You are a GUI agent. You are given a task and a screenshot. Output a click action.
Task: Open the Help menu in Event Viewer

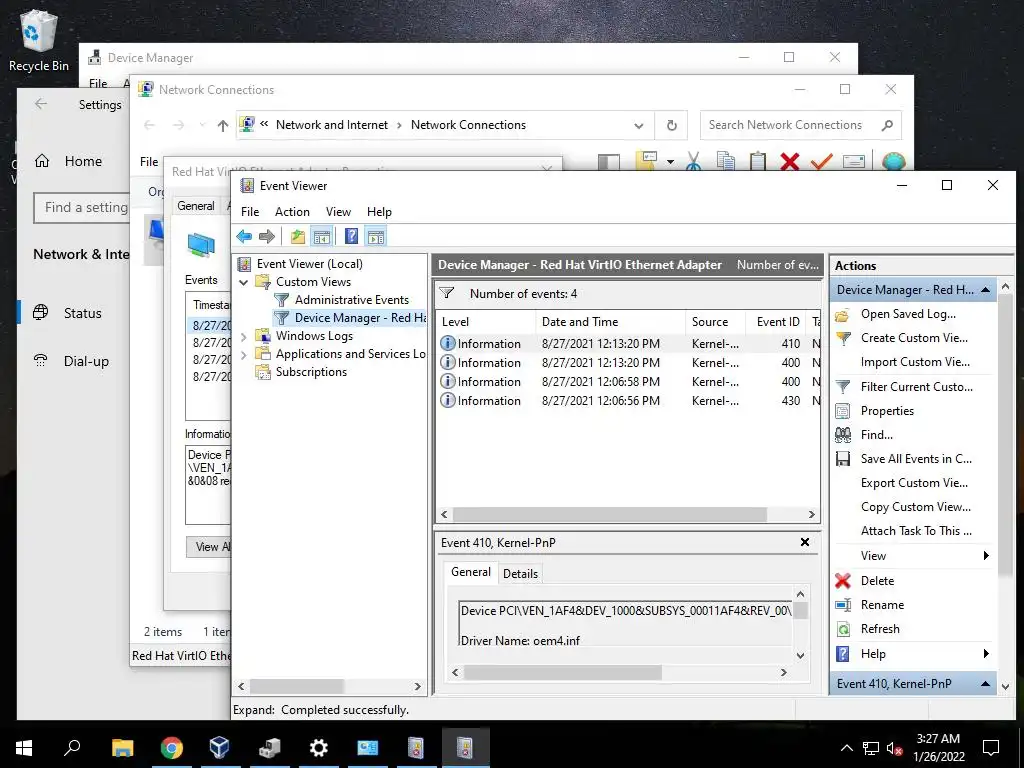[379, 212]
